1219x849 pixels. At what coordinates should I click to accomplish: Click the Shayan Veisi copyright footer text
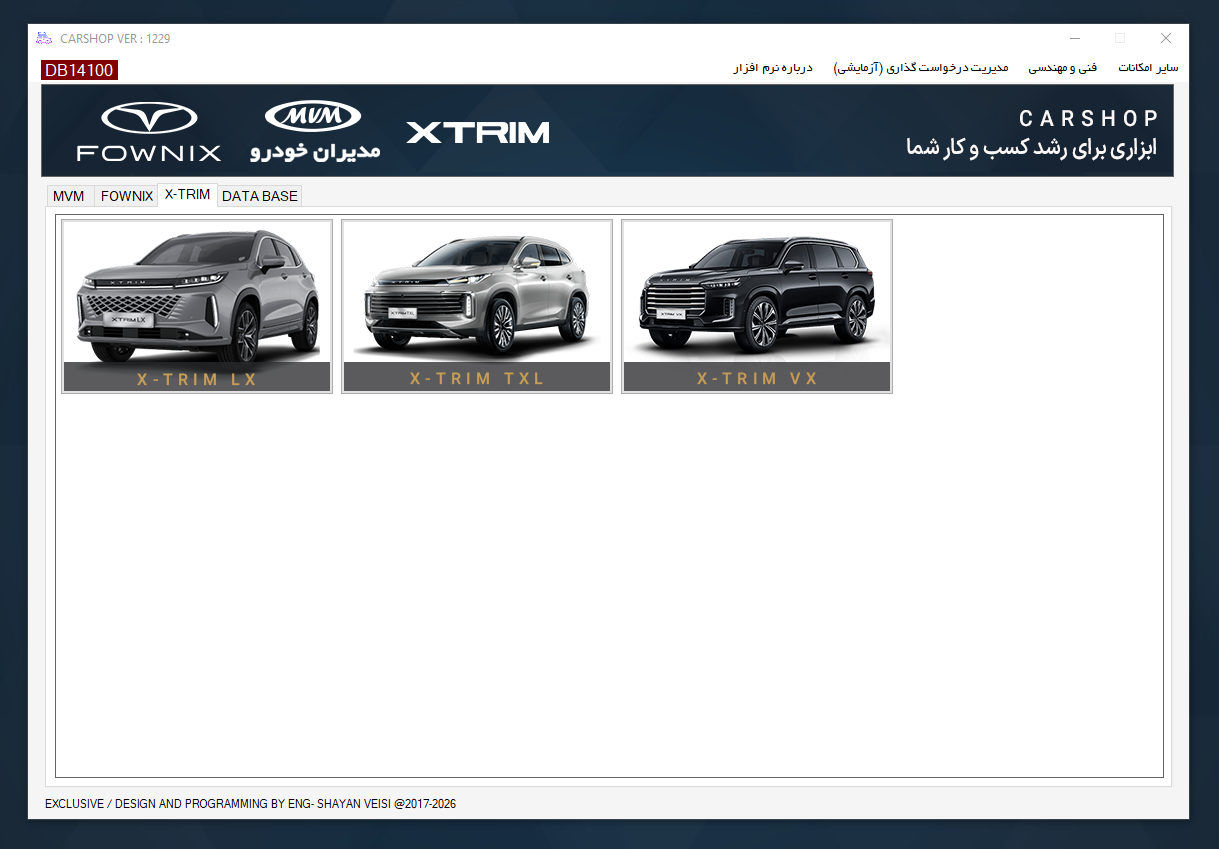(x=250, y=804)
